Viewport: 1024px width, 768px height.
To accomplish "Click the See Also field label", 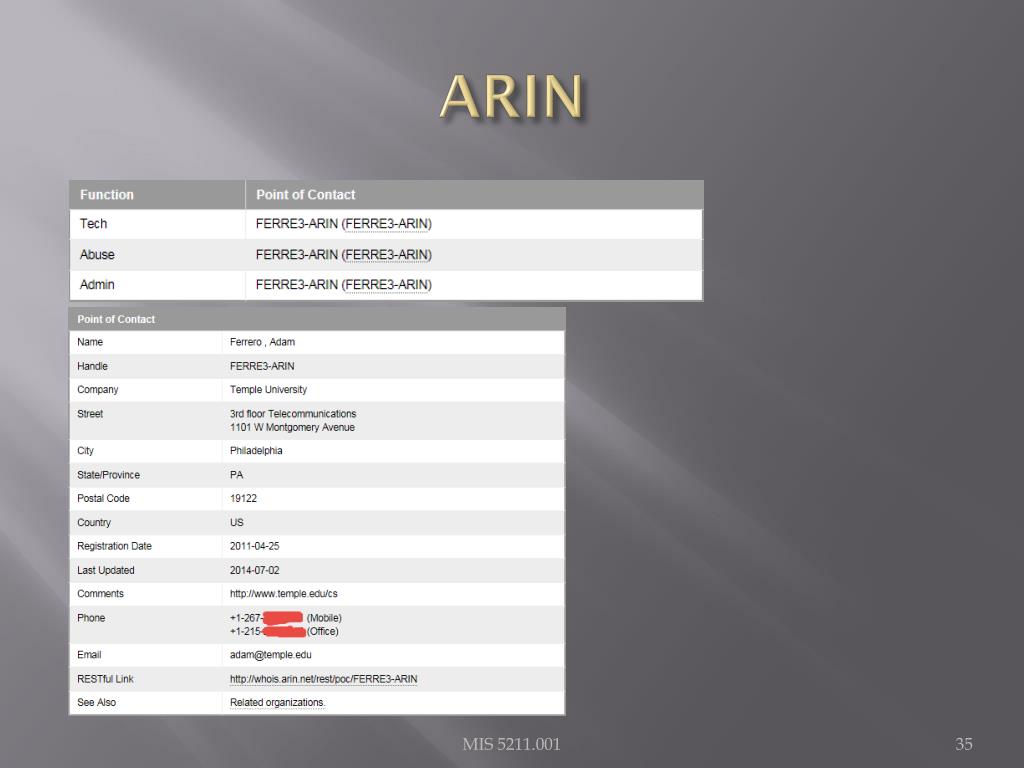I will click(97, 703).
